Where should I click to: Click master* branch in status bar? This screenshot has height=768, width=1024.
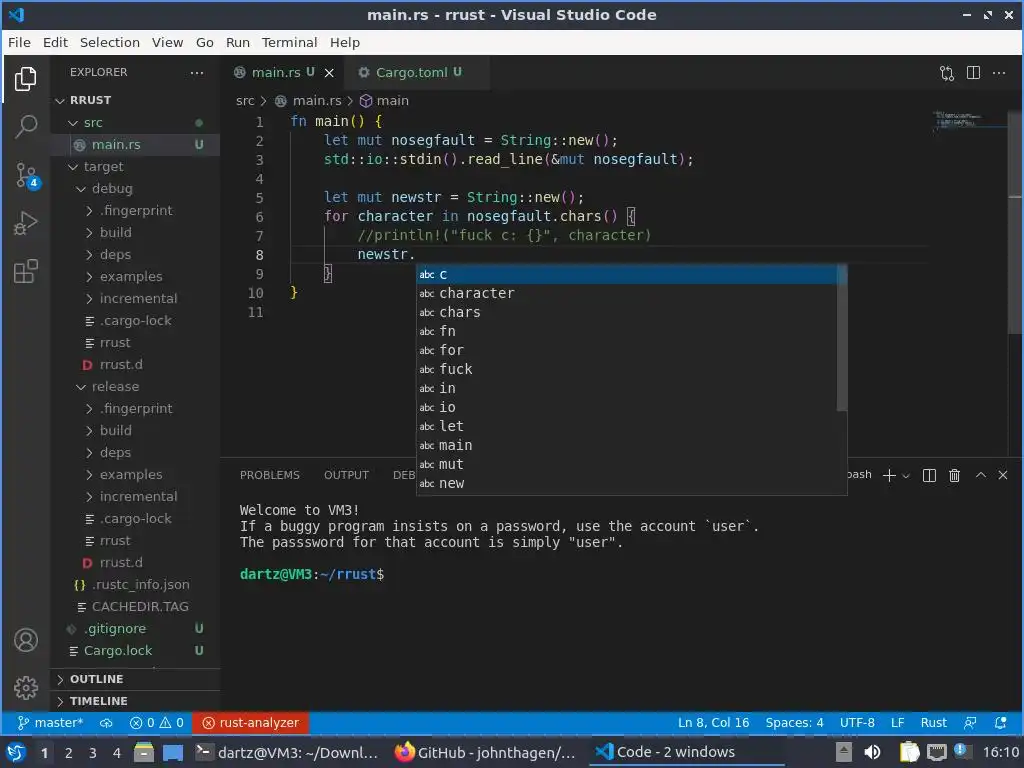pyautogui.click(x=50, y=723)
